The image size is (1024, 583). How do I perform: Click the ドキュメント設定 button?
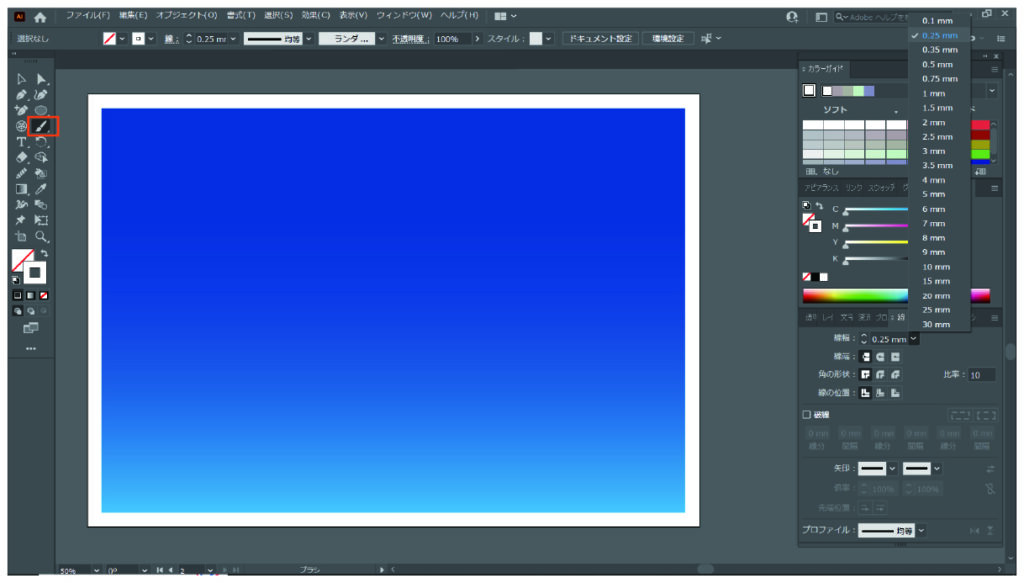(x=600, y=39)
